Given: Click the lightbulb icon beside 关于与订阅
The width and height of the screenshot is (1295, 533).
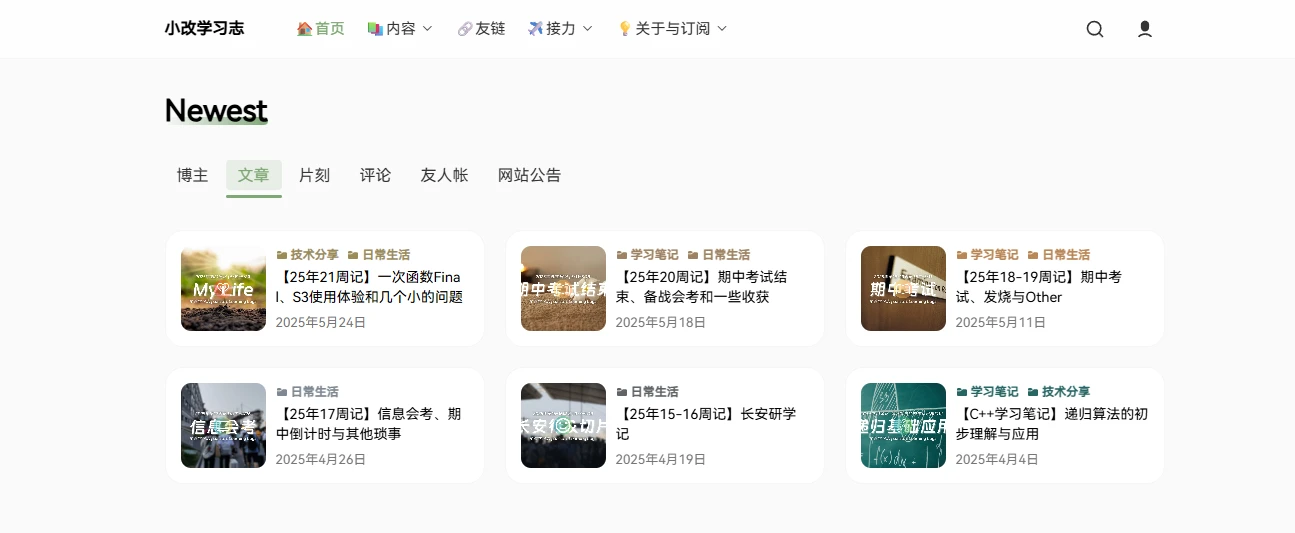Looking at the screenshot, I should point(624,29).
